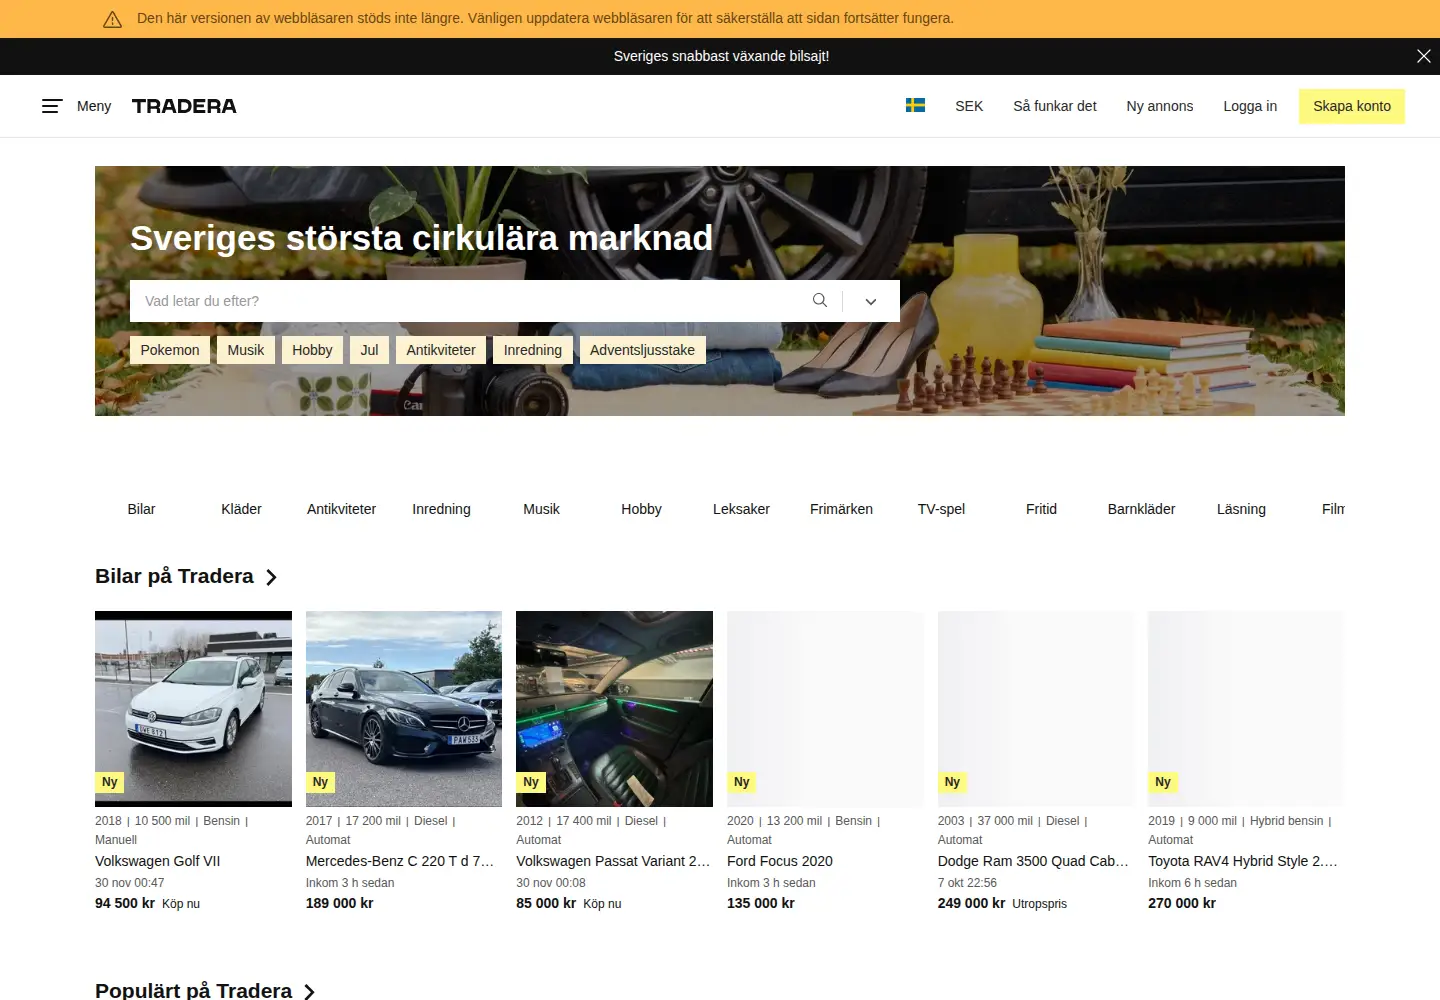Click the Ny badge on Ford Focus card
The height and width of the screenshot is (1000, 1440).
coord(742,782)
